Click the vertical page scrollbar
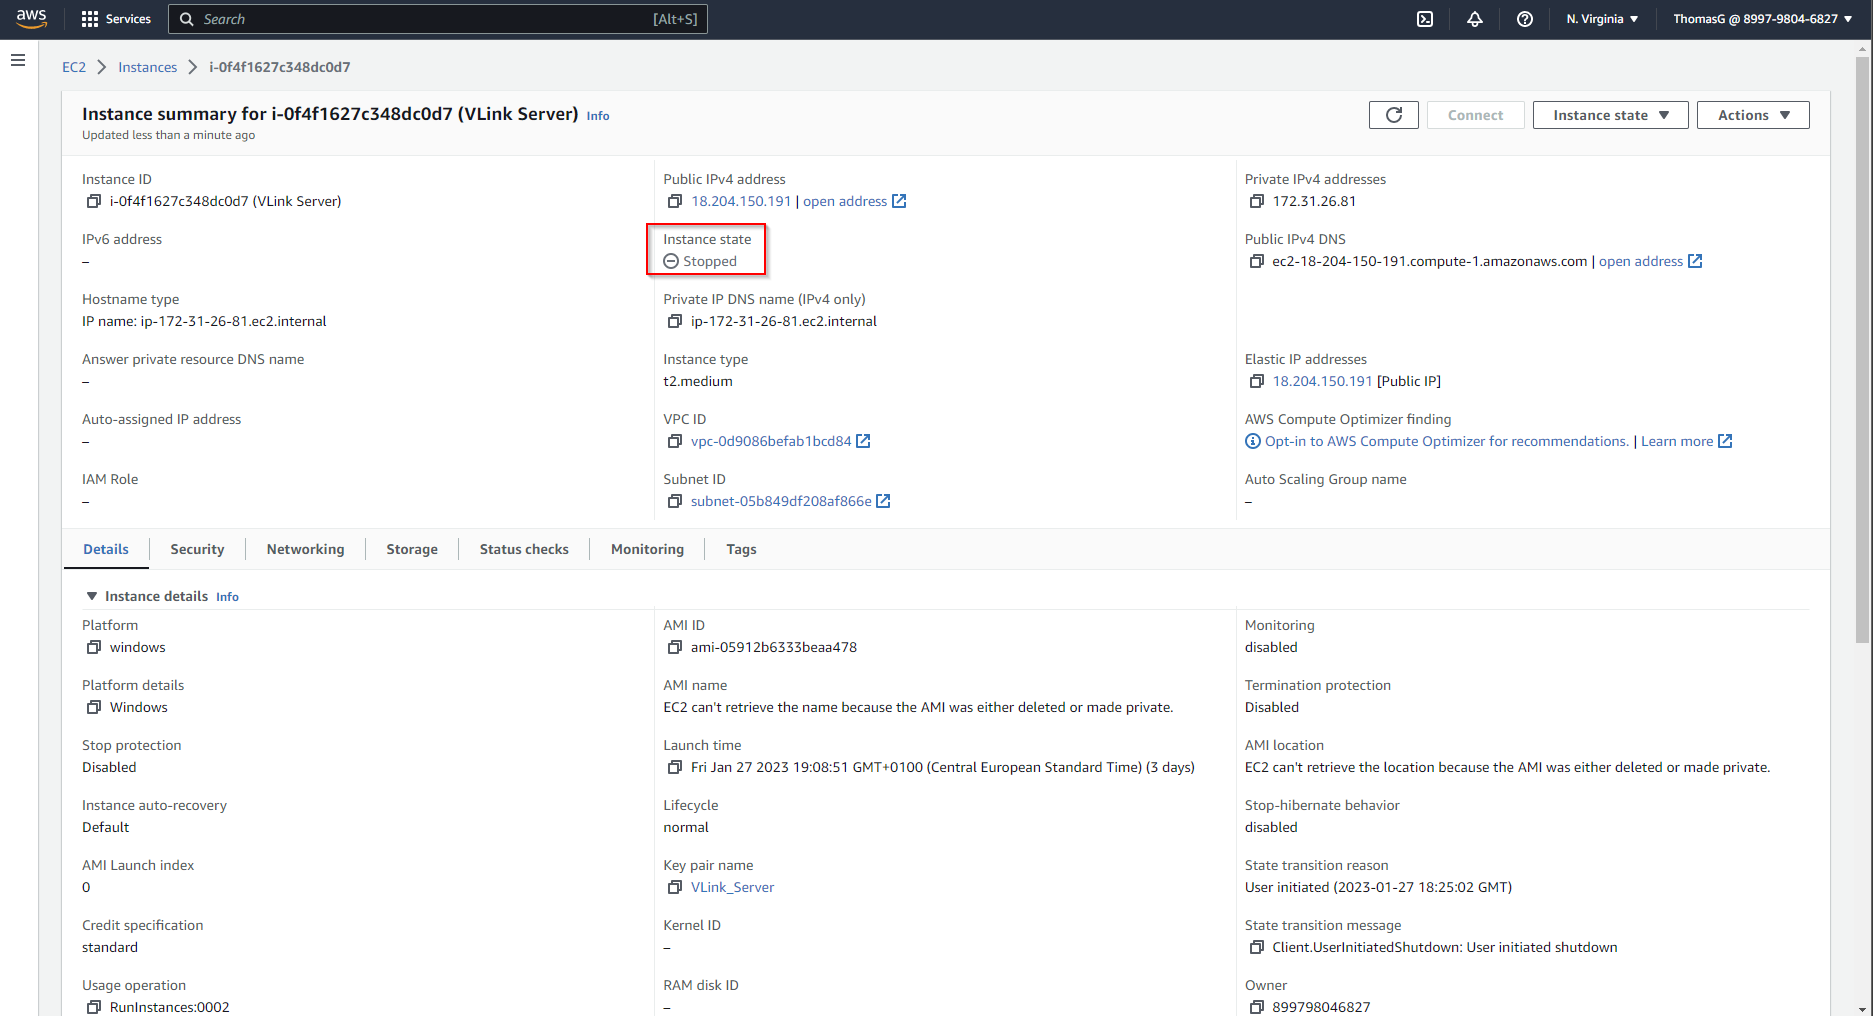Screen dimensions: 1873x1016 [1862, 350]
